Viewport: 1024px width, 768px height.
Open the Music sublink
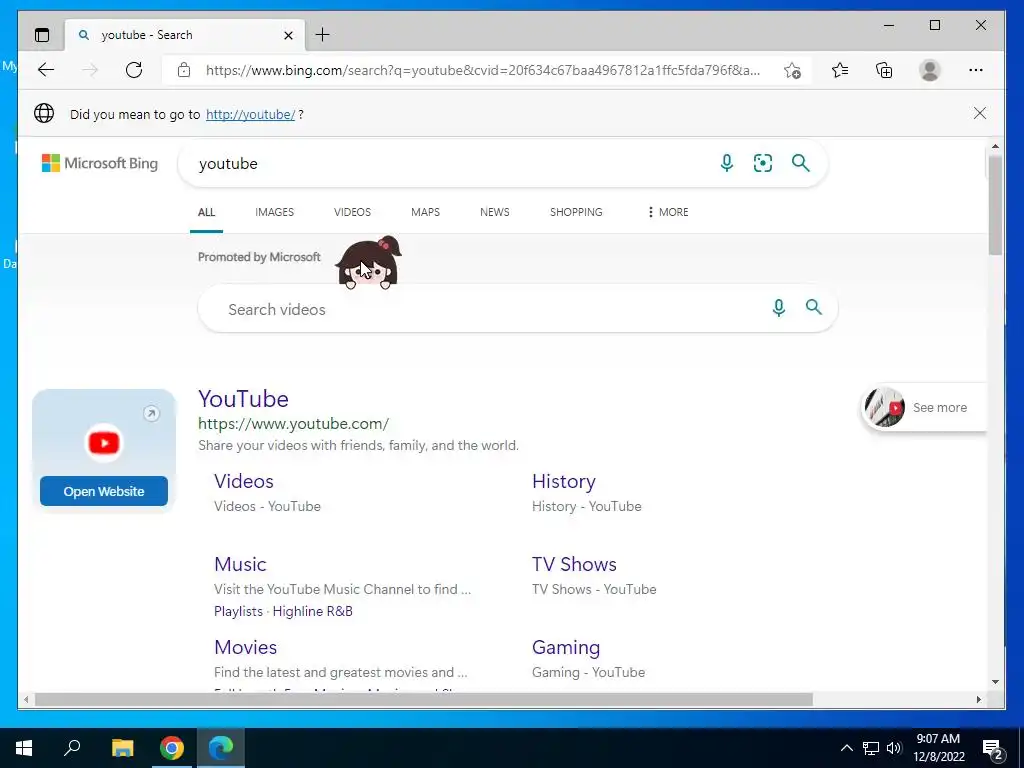click(240, 564)
